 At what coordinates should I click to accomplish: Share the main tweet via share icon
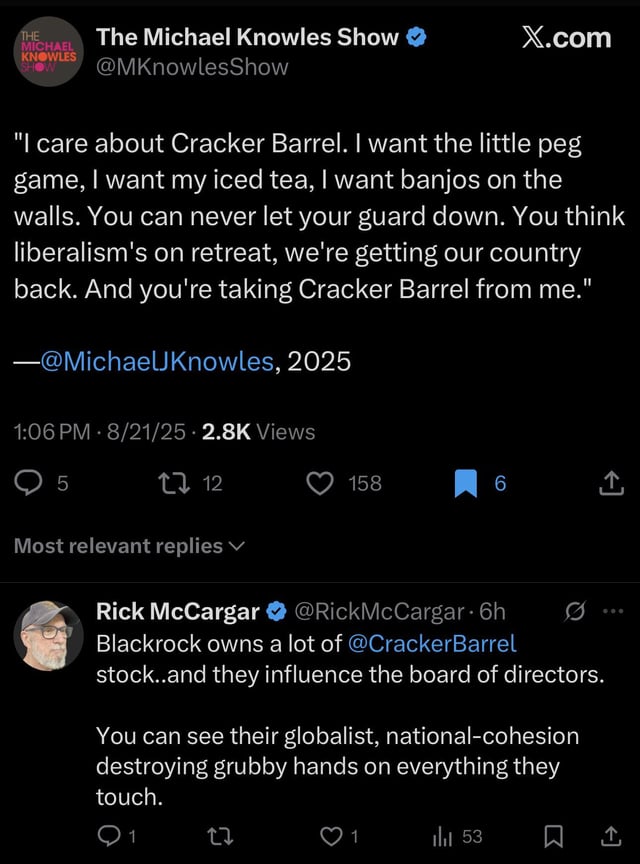click(608, 485)
